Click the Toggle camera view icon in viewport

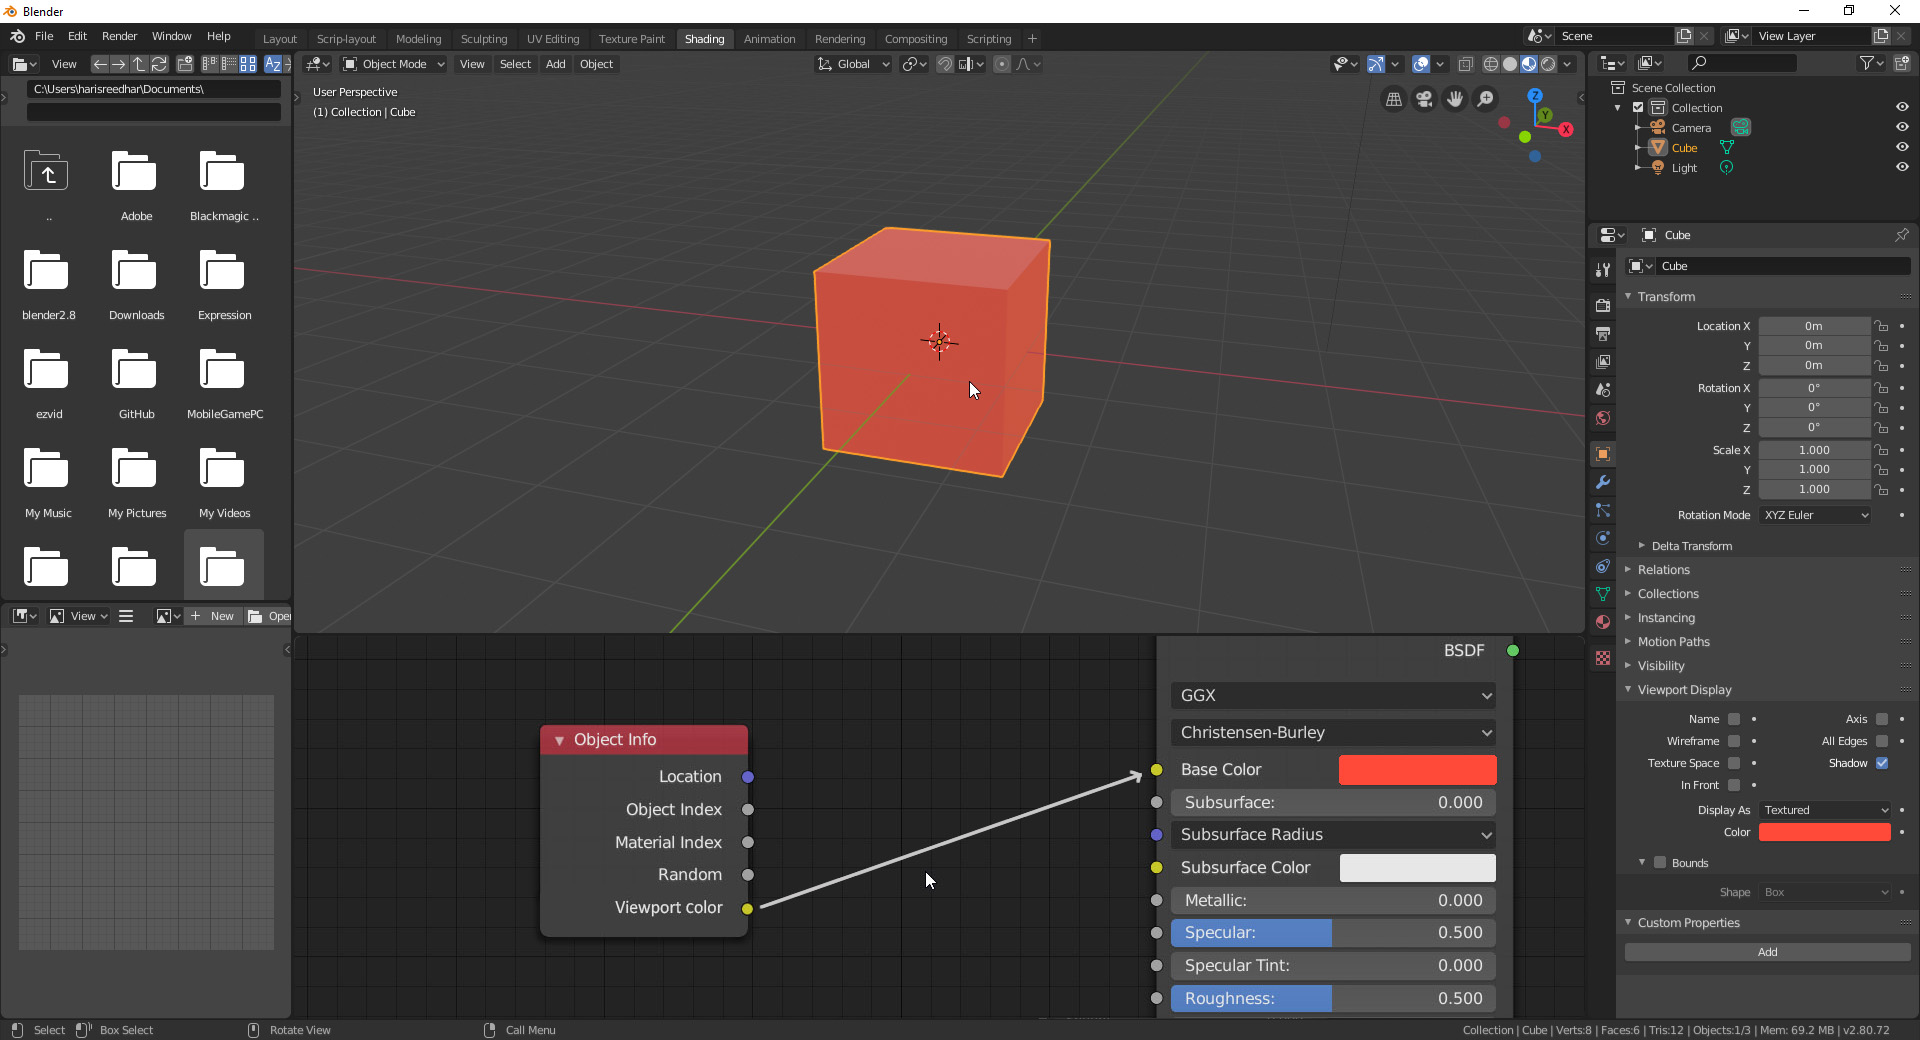point(1424,99)
